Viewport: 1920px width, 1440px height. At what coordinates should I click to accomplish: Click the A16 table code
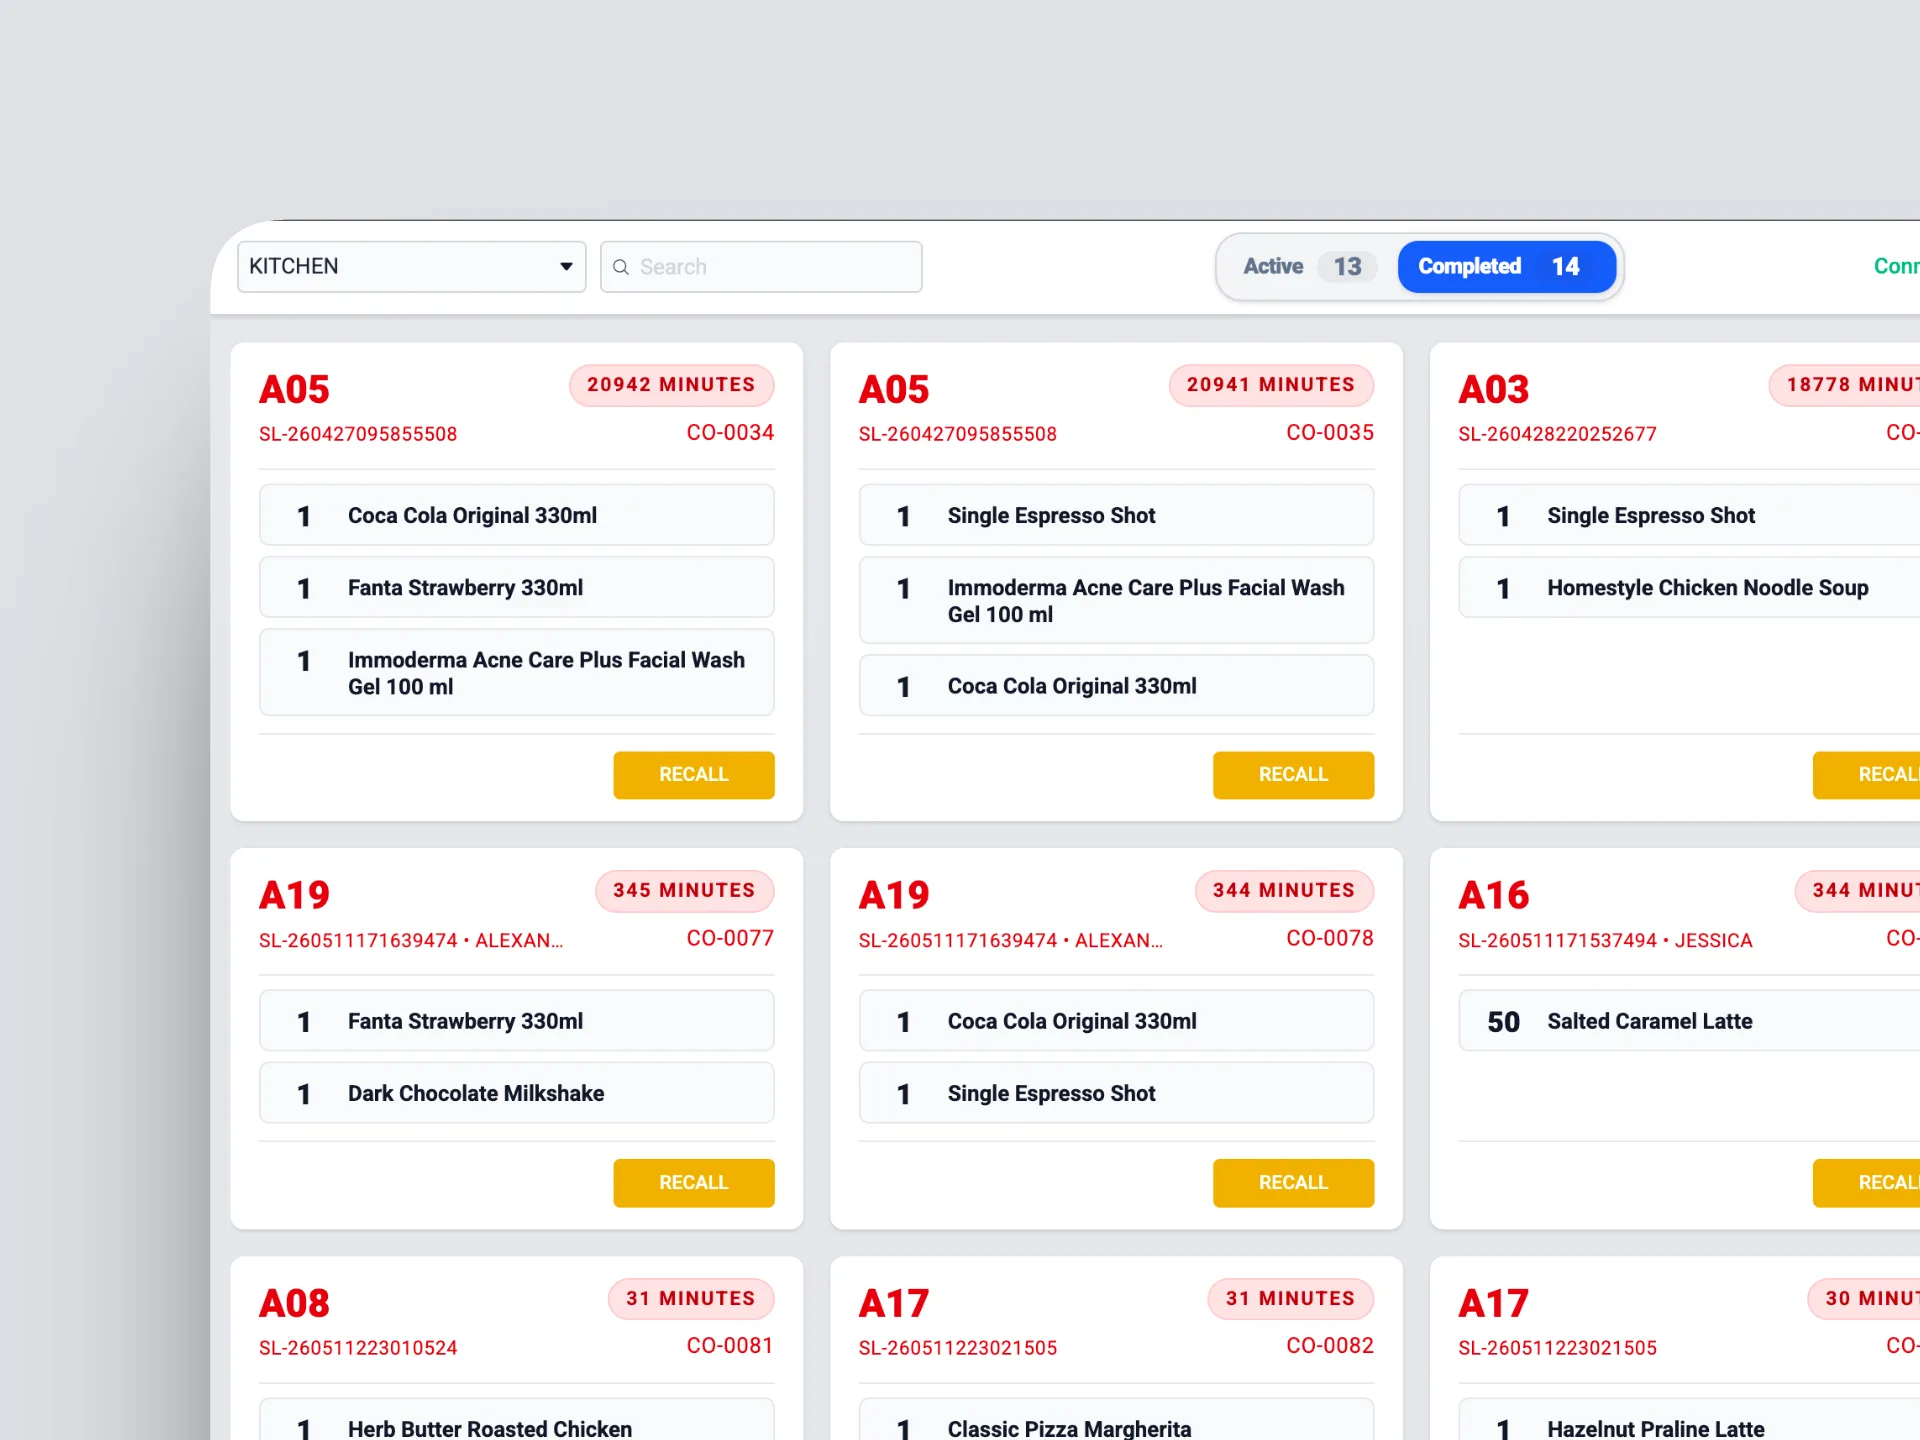point(1494,895)
